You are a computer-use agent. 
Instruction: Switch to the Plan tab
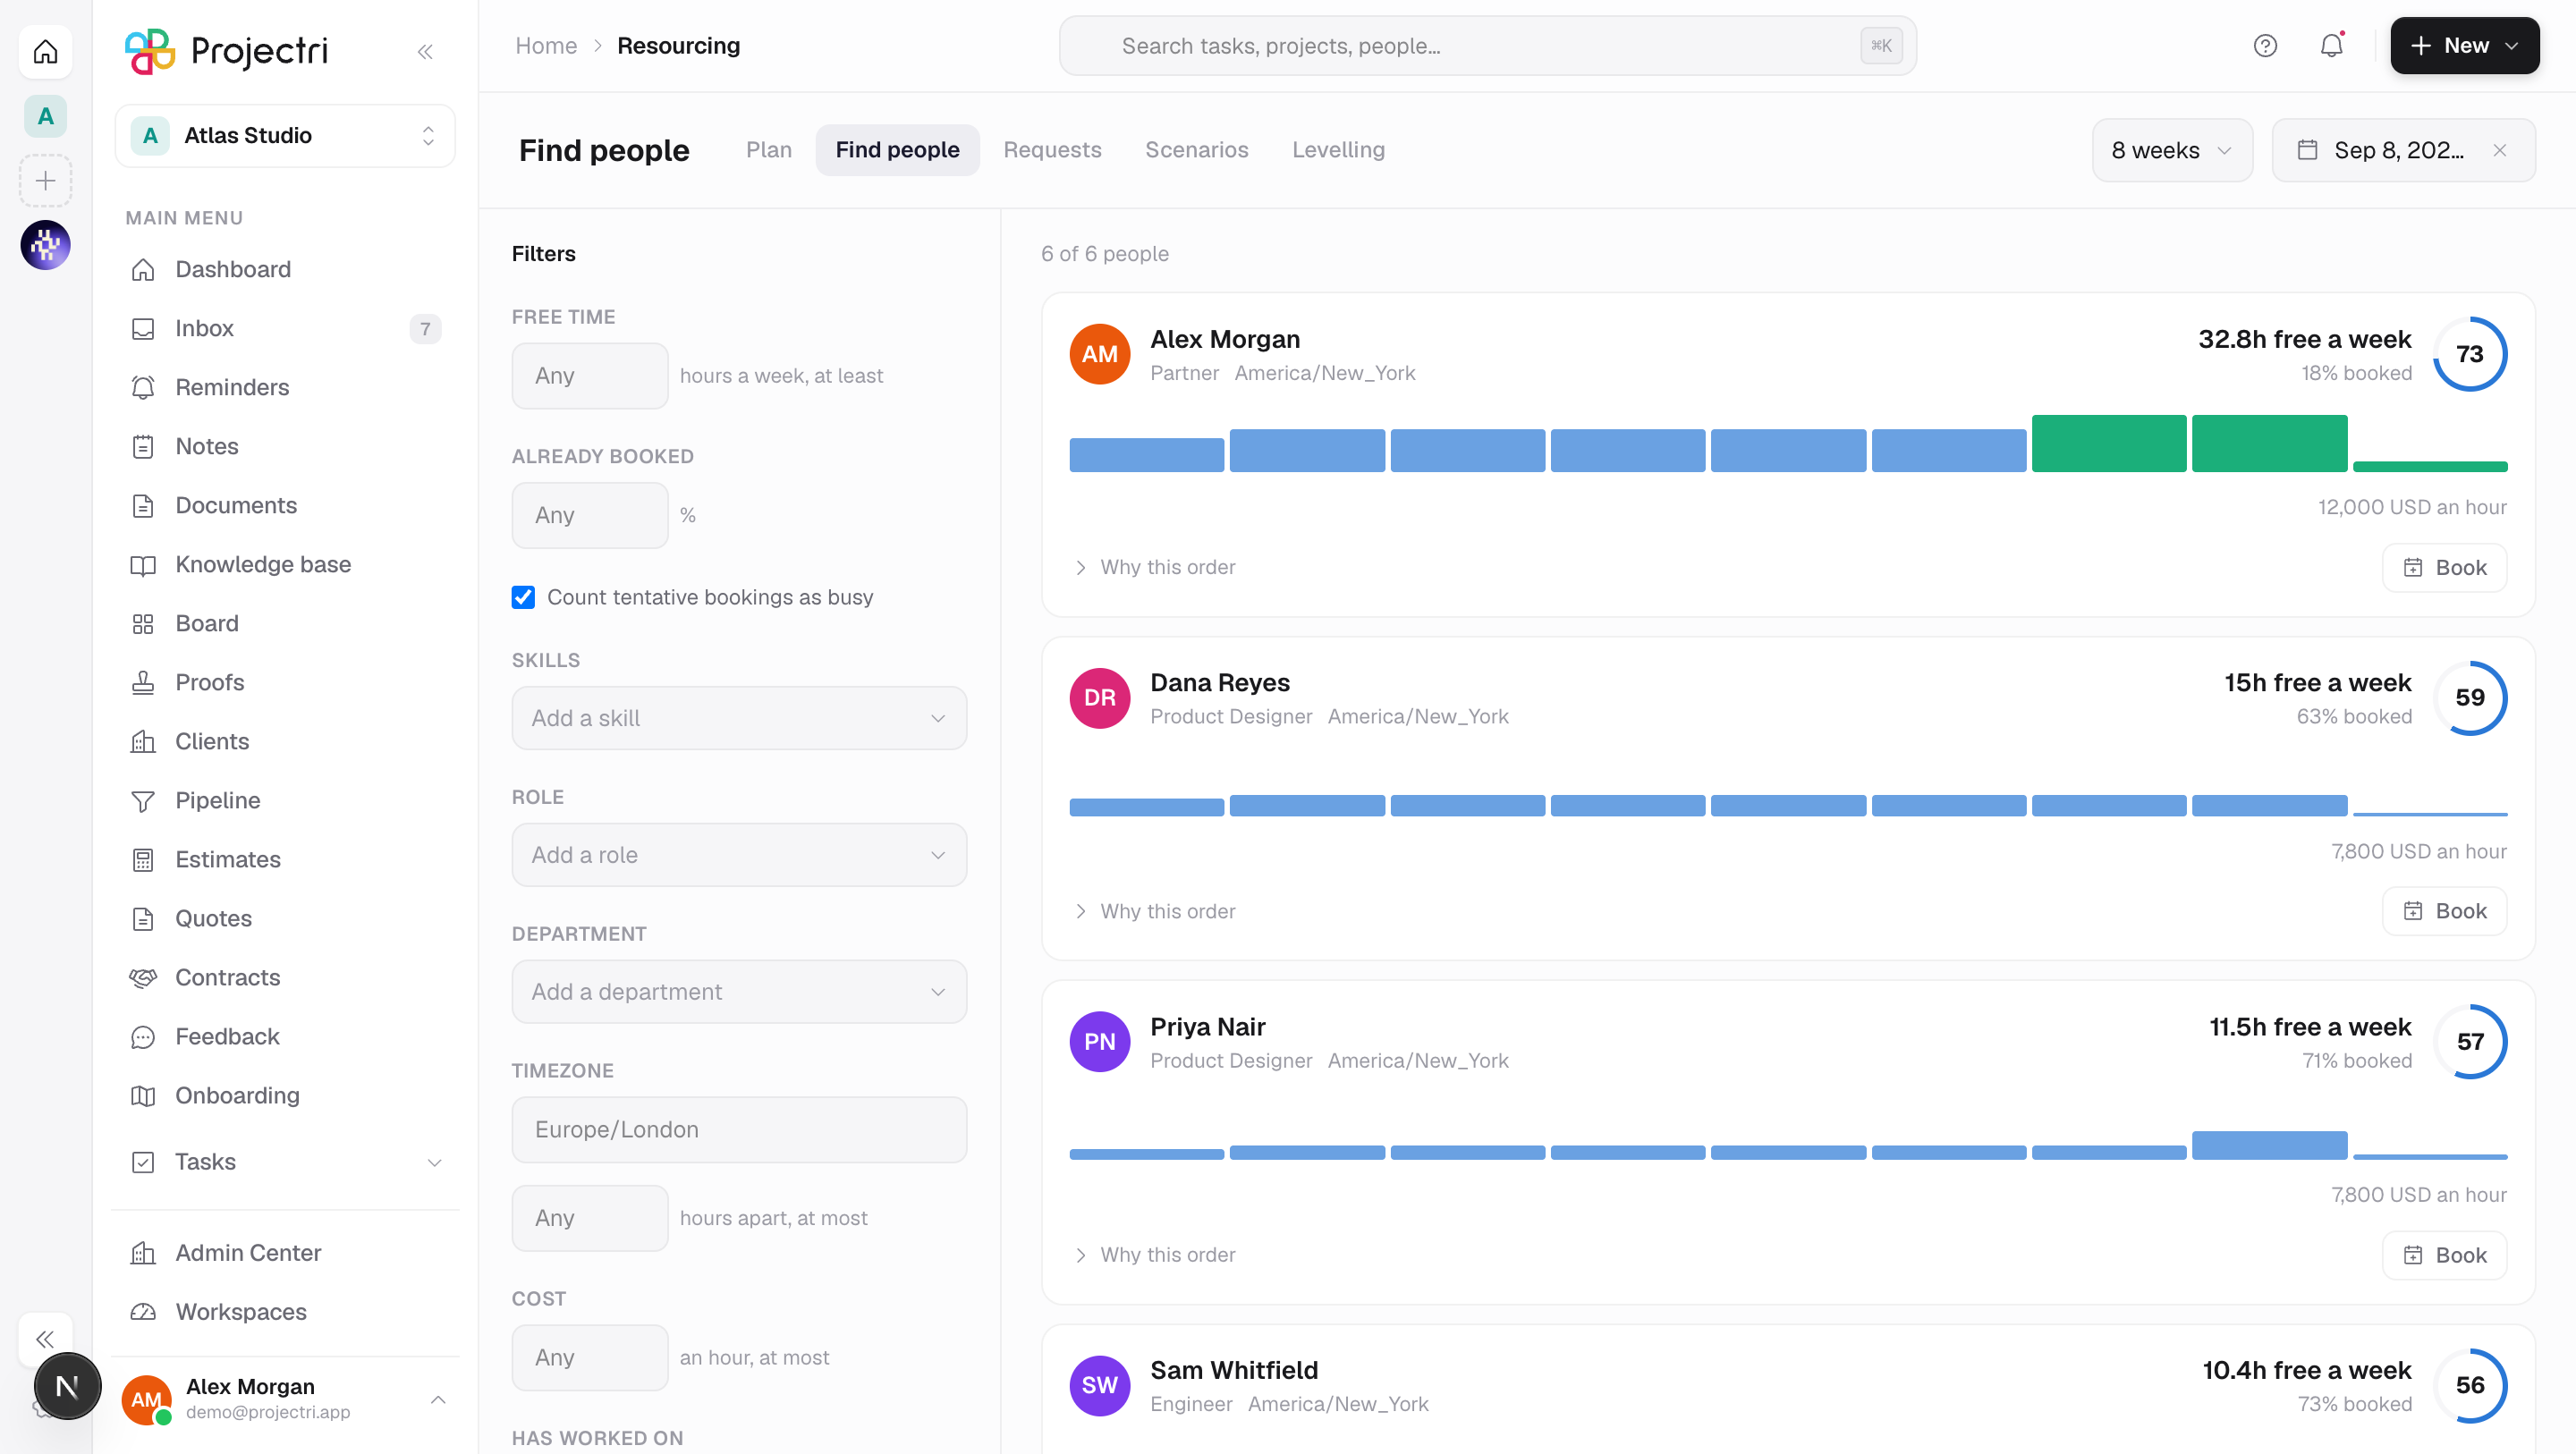[769, 150]
